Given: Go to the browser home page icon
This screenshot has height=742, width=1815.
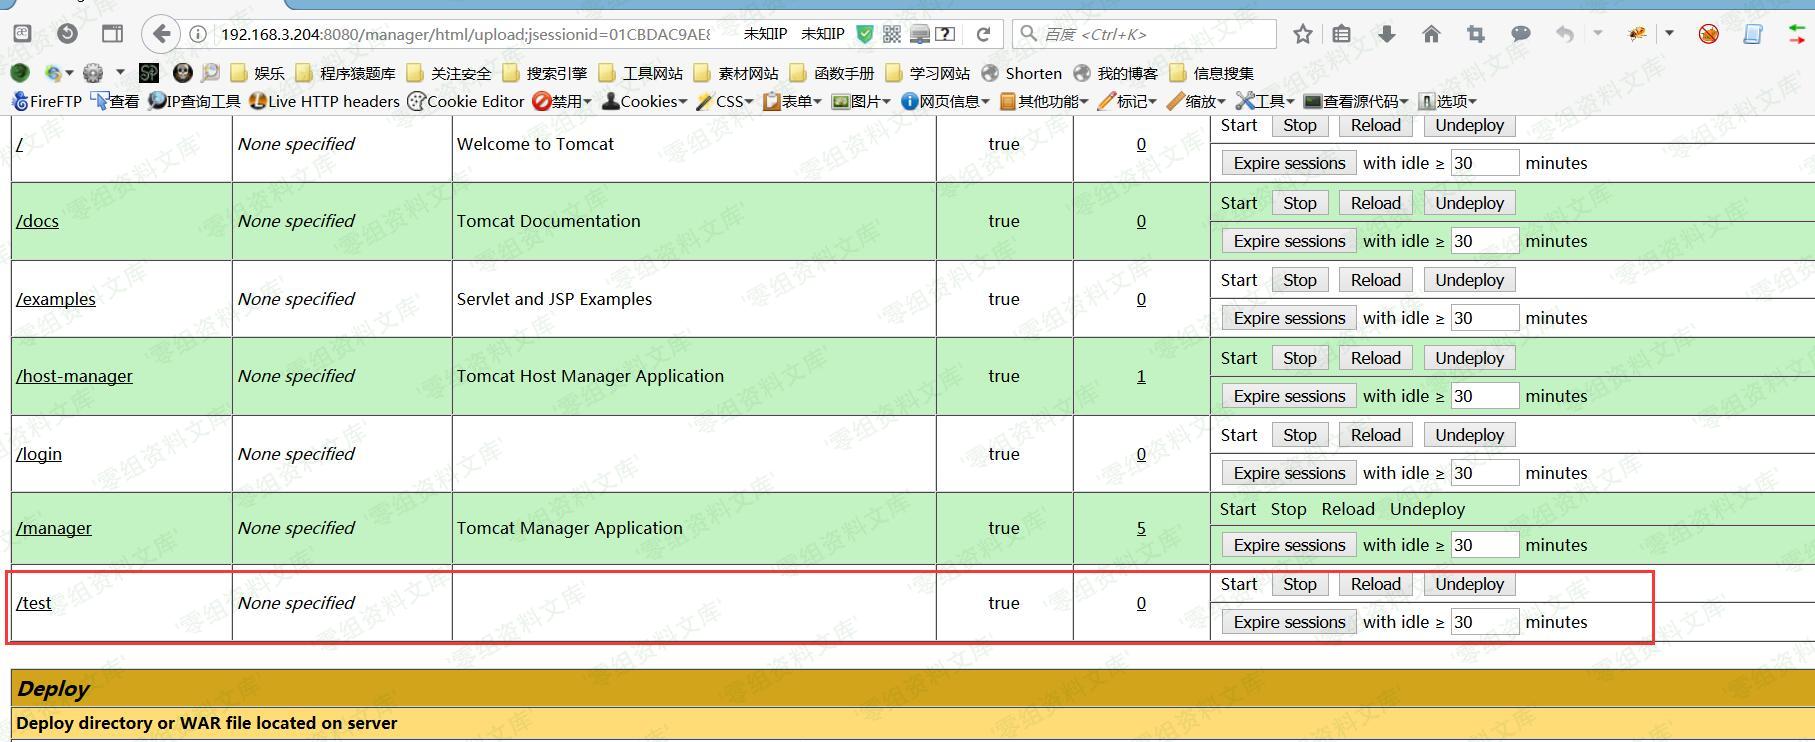Looking at the screenshot, I should (1431, 34).
